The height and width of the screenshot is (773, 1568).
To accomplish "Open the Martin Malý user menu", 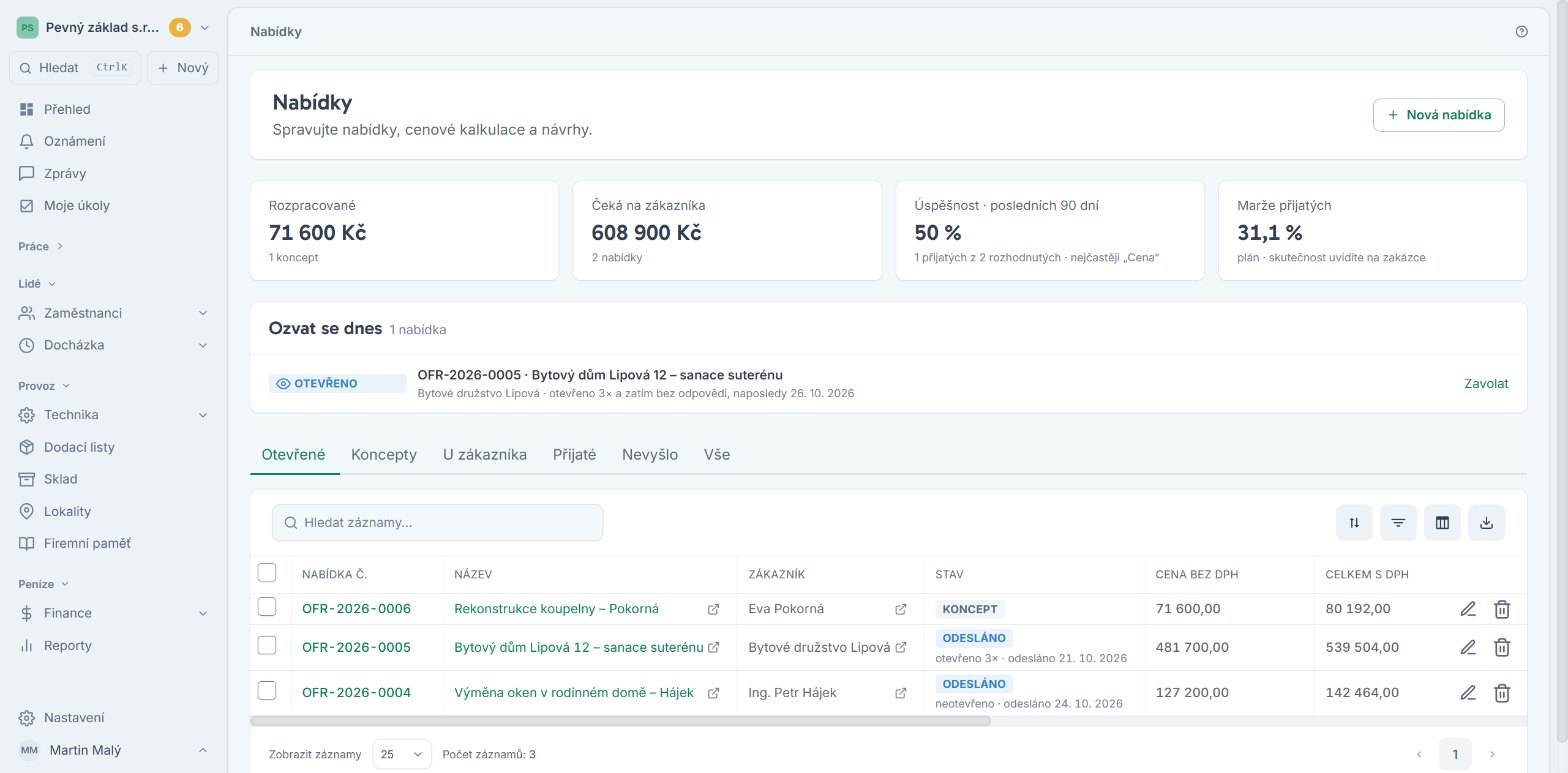I will (x=113, y=750).
